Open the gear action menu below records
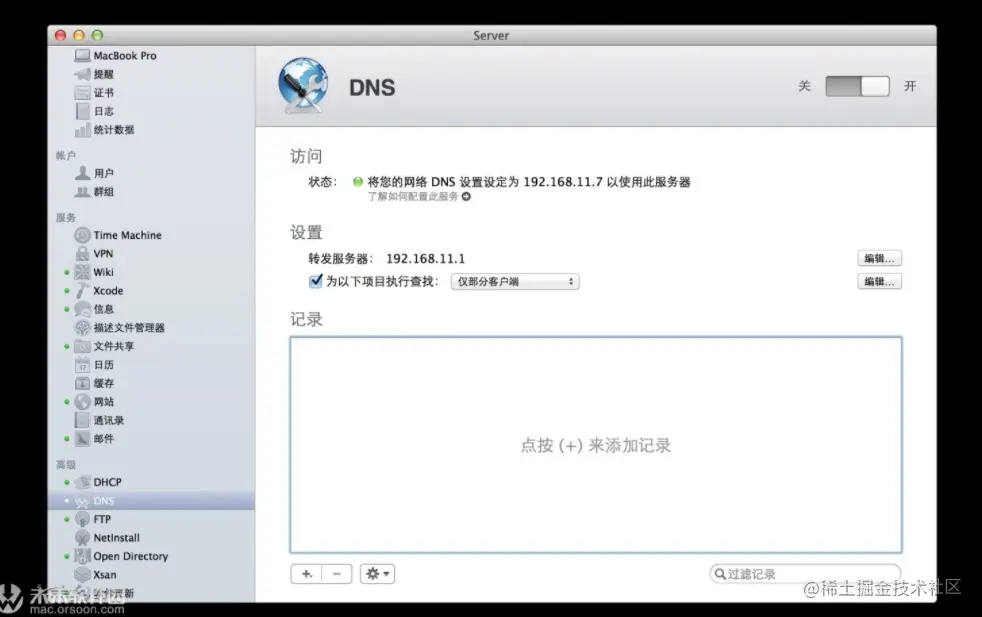 [377, 574]
